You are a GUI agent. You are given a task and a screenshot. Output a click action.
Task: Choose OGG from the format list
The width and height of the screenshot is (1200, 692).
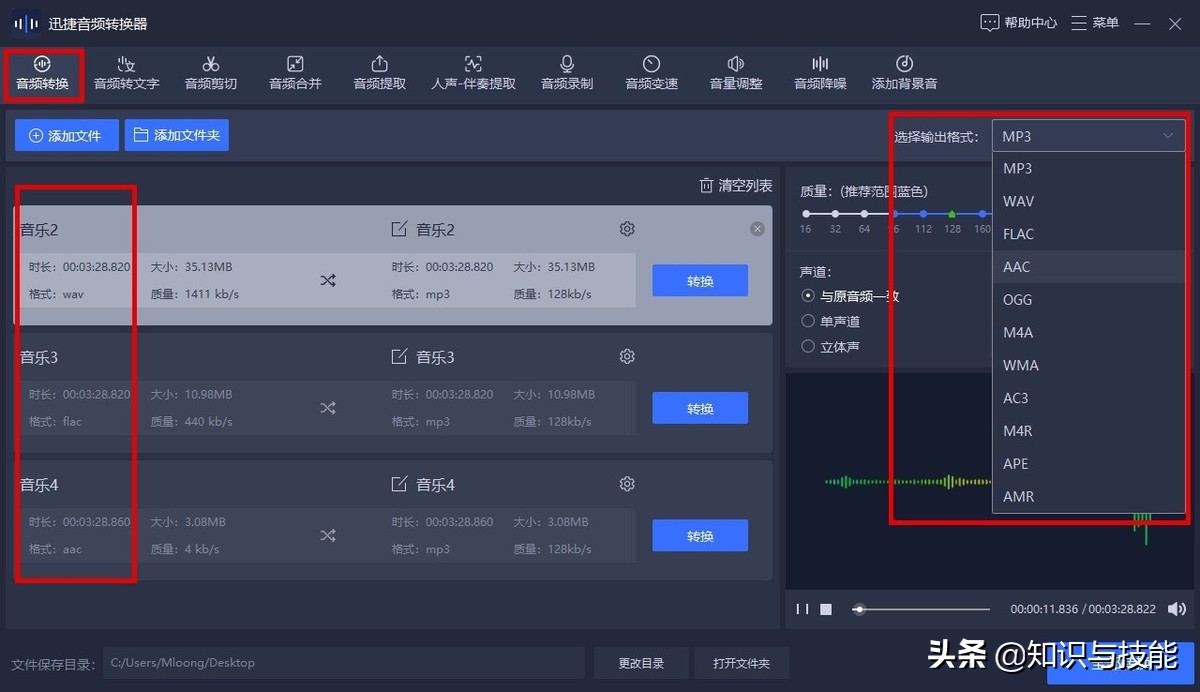pos(1088,299)
